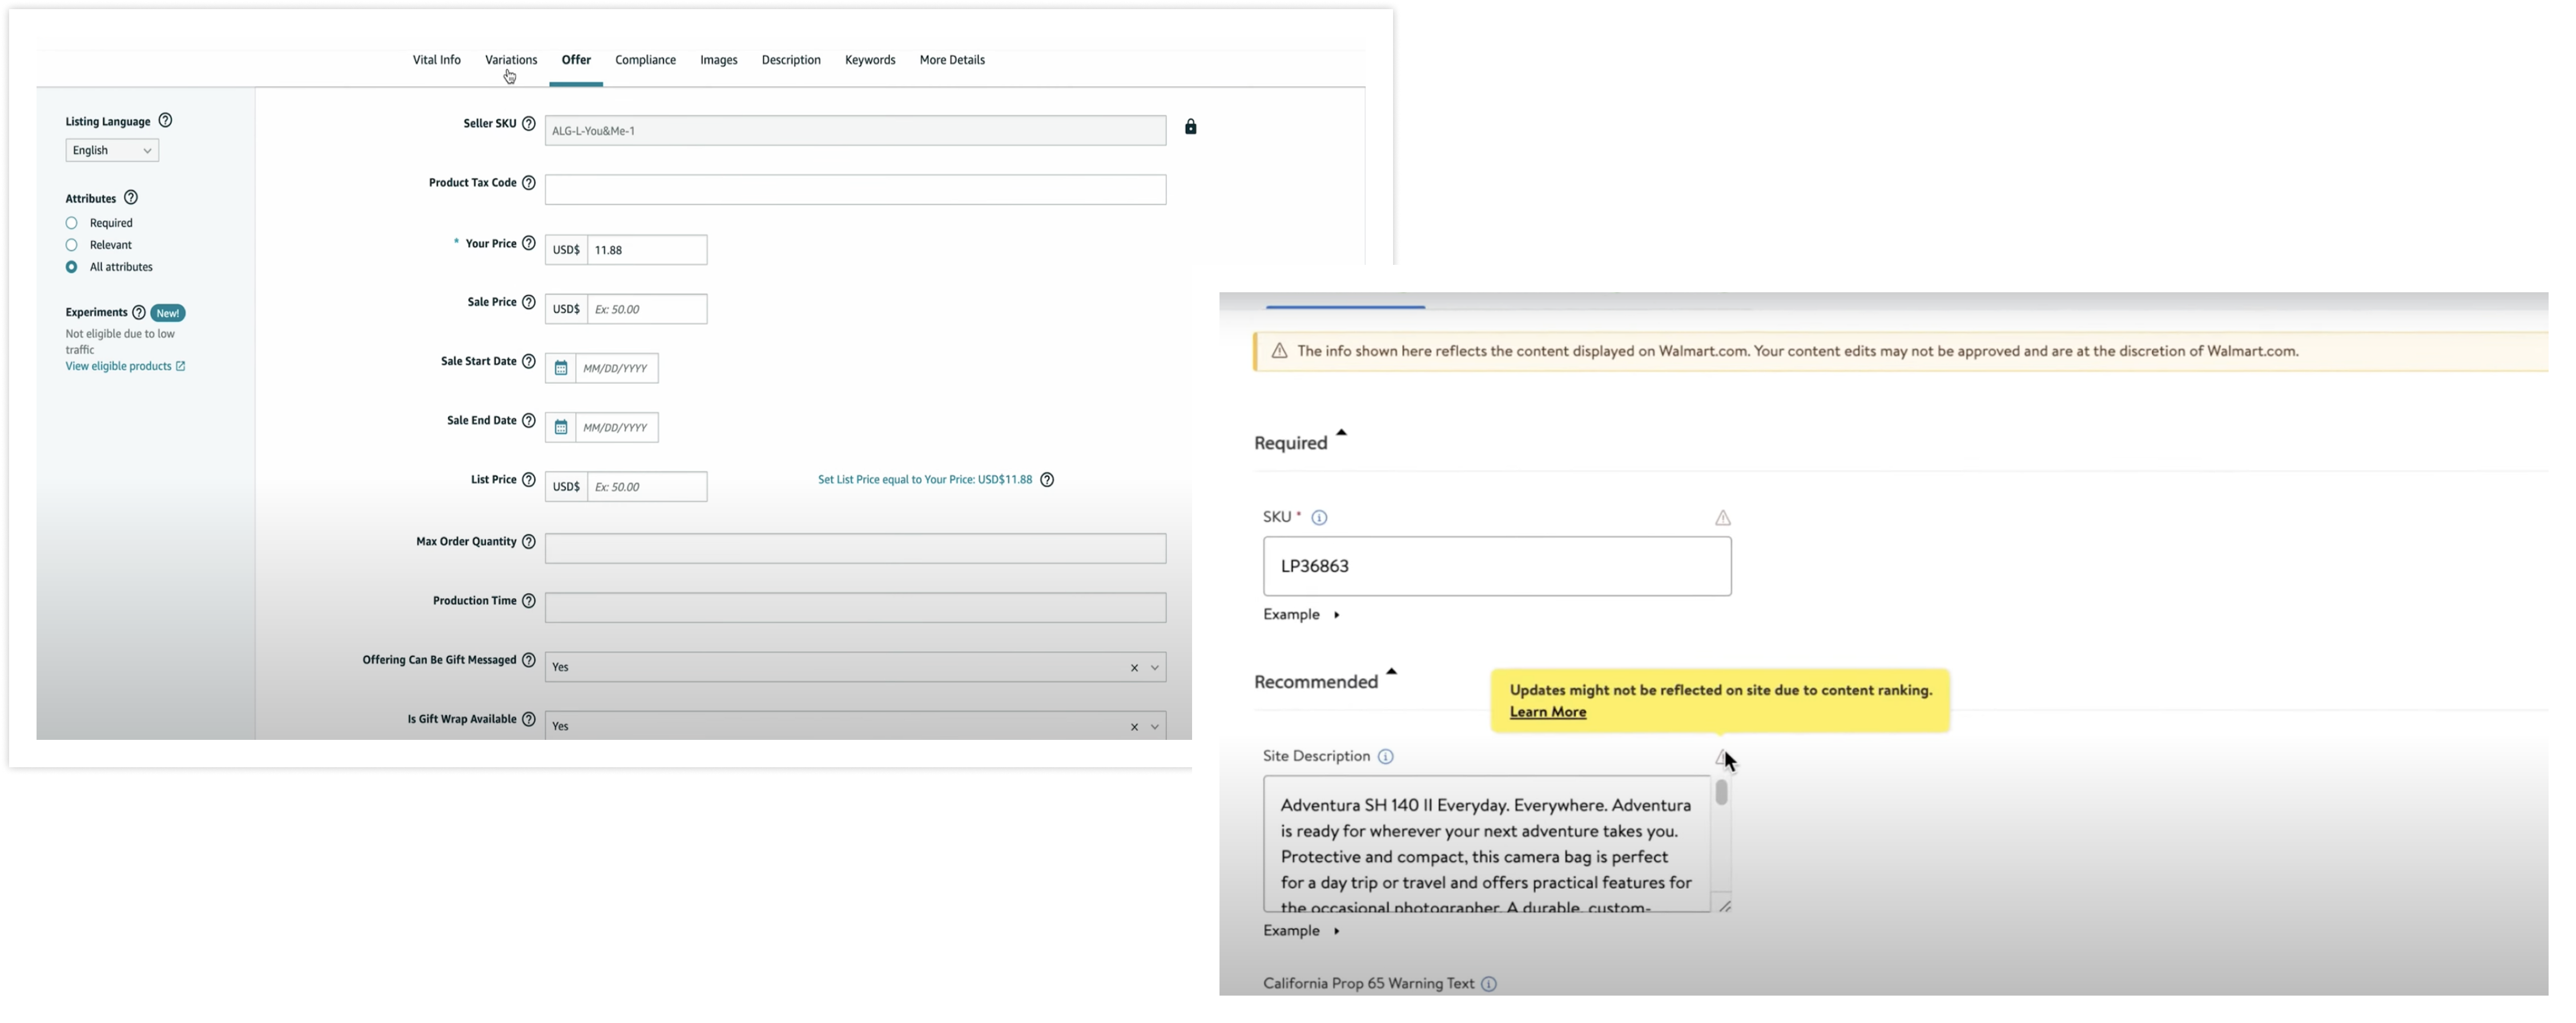Select the Relevant attributes radio button

[71, 245]
